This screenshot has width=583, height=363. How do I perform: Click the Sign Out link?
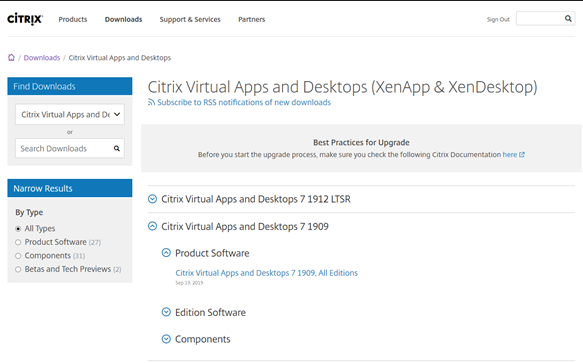(x=498, y=19)
